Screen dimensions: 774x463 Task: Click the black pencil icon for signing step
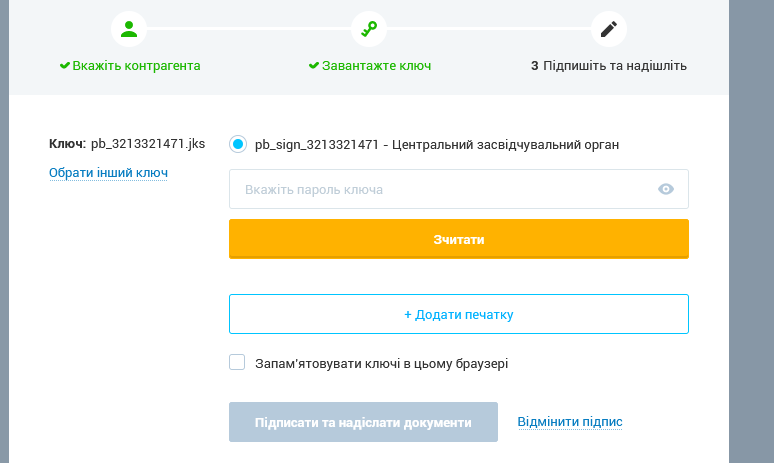[x=609, y=29]
